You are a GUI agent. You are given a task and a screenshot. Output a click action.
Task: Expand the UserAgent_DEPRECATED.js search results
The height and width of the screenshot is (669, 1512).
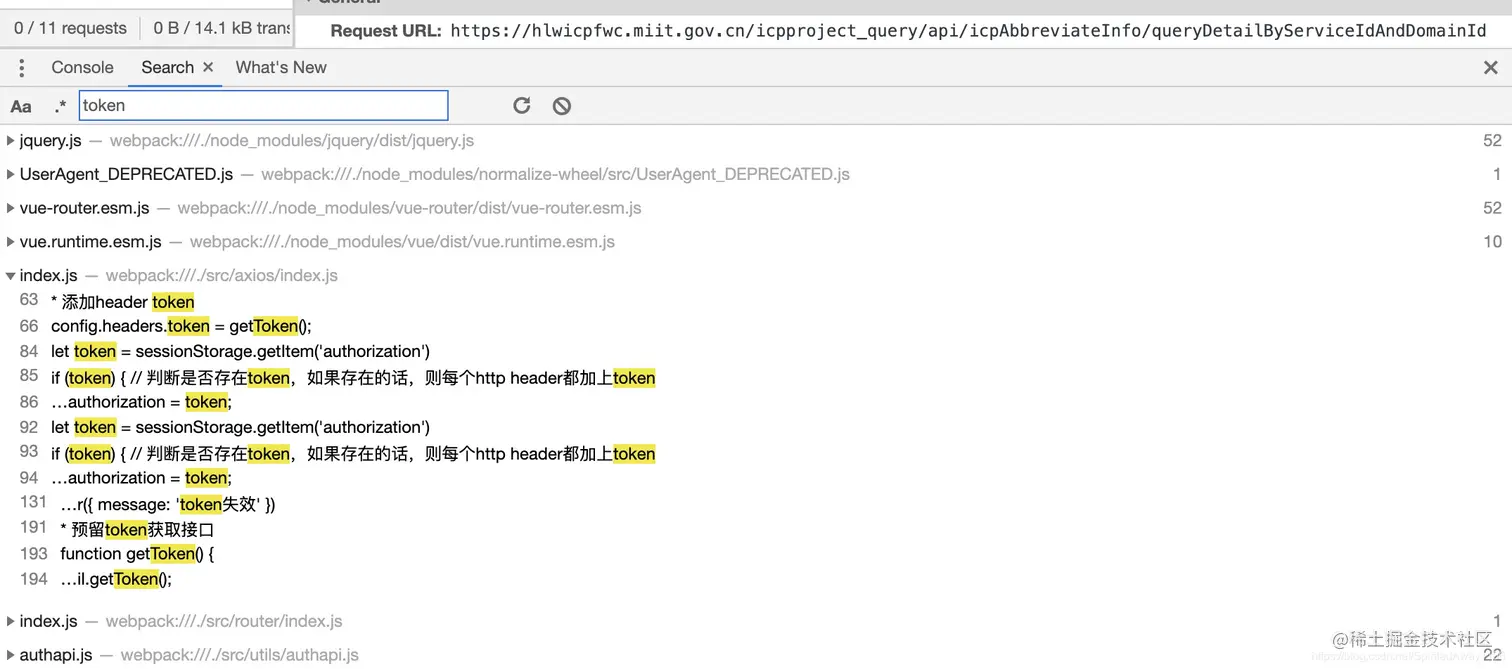click(10, 173)
